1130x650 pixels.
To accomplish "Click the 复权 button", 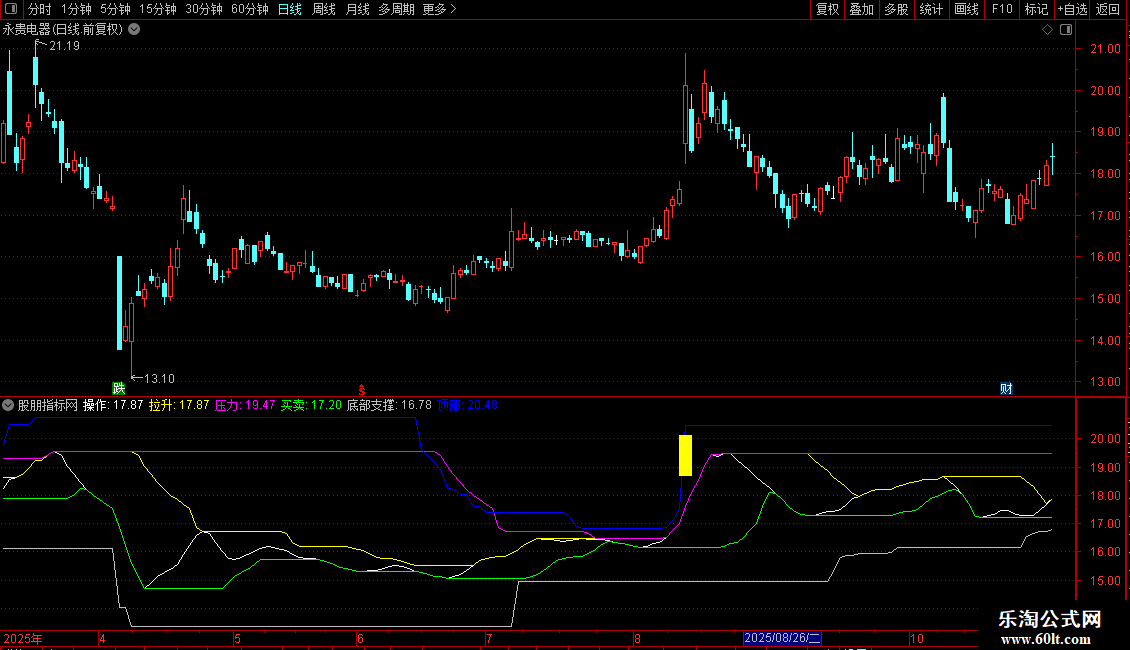I will point(827,9).
